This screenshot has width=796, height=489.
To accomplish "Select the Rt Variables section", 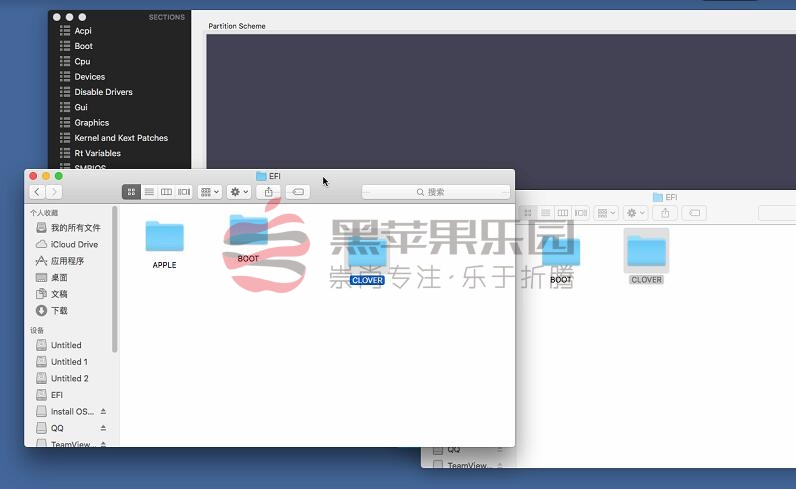I will click(97, 153).
